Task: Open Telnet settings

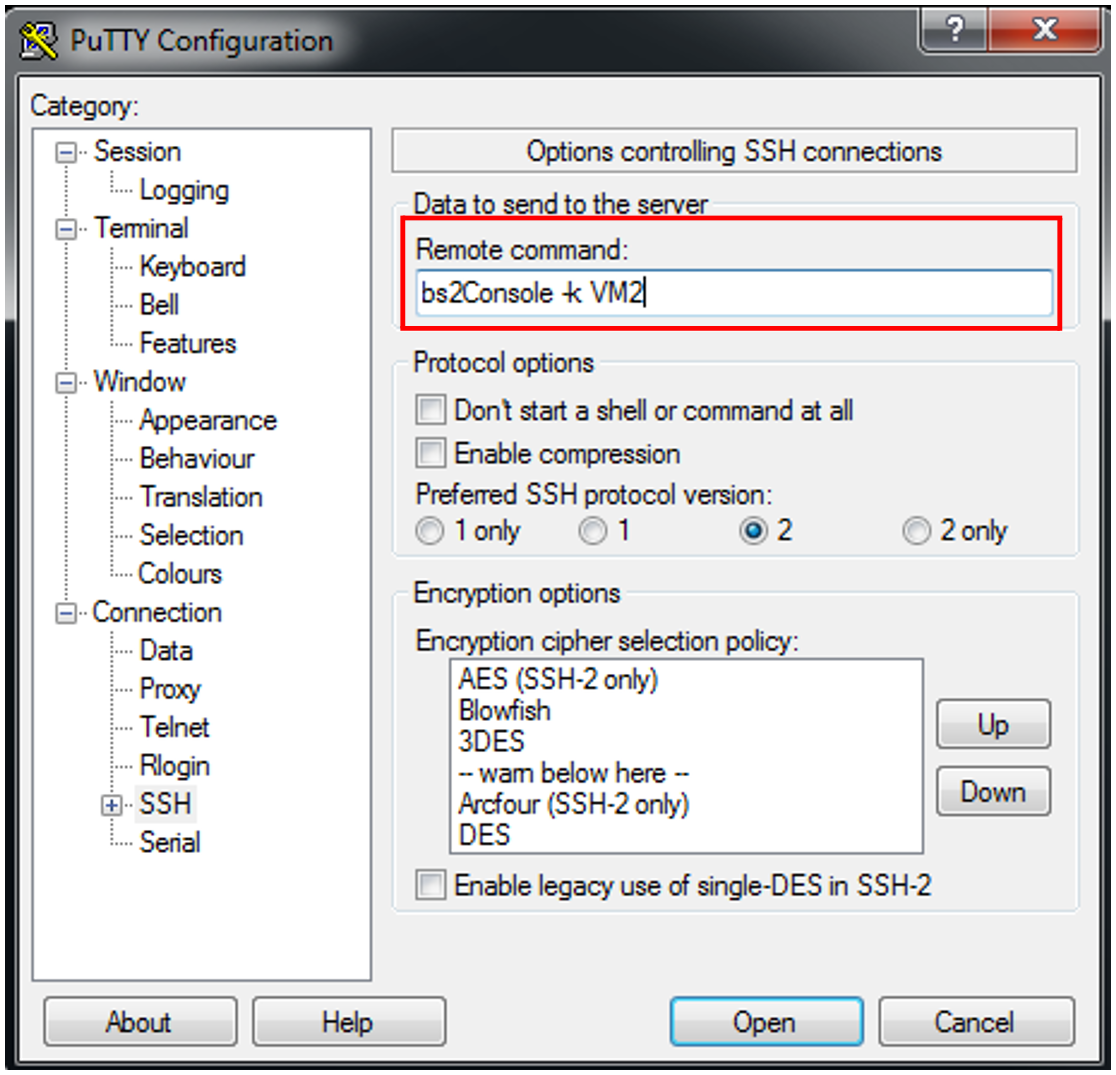Action: point(175,728)
